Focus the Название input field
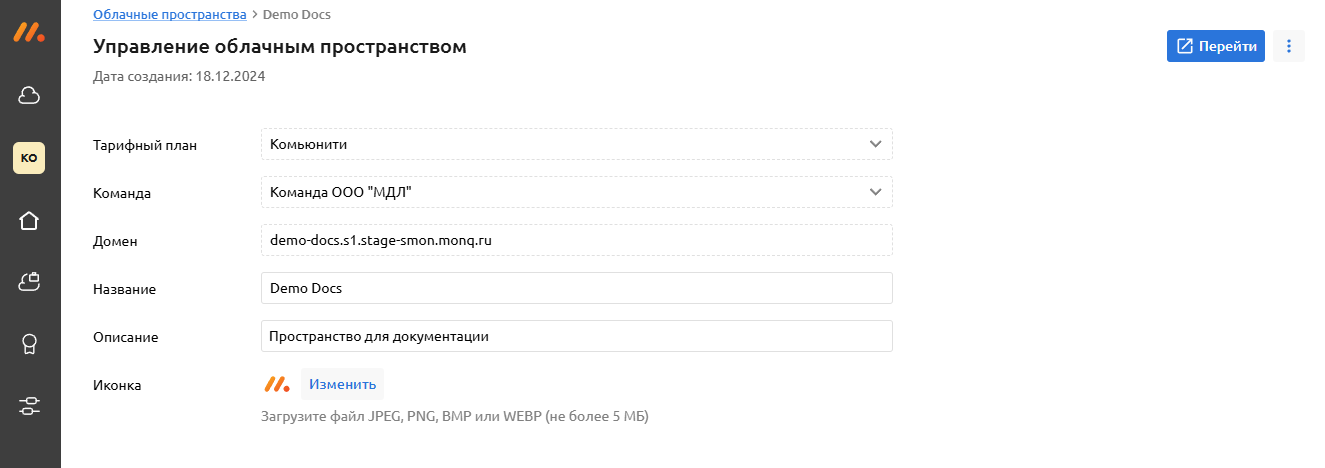This screenshot has height=468, width=1325. click(x=576, y=288)
